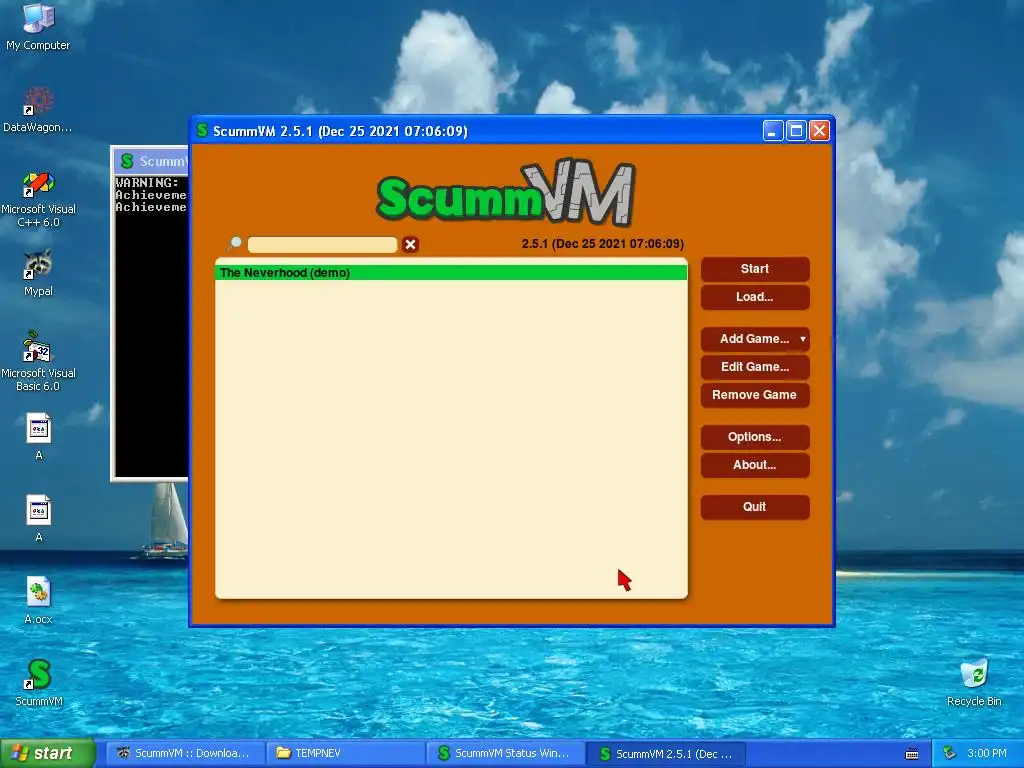Select the DataWagon desktop shortcut
The width and height of the screenshot is (1024, 768).
pyautogui.click(x=38, y=109)
